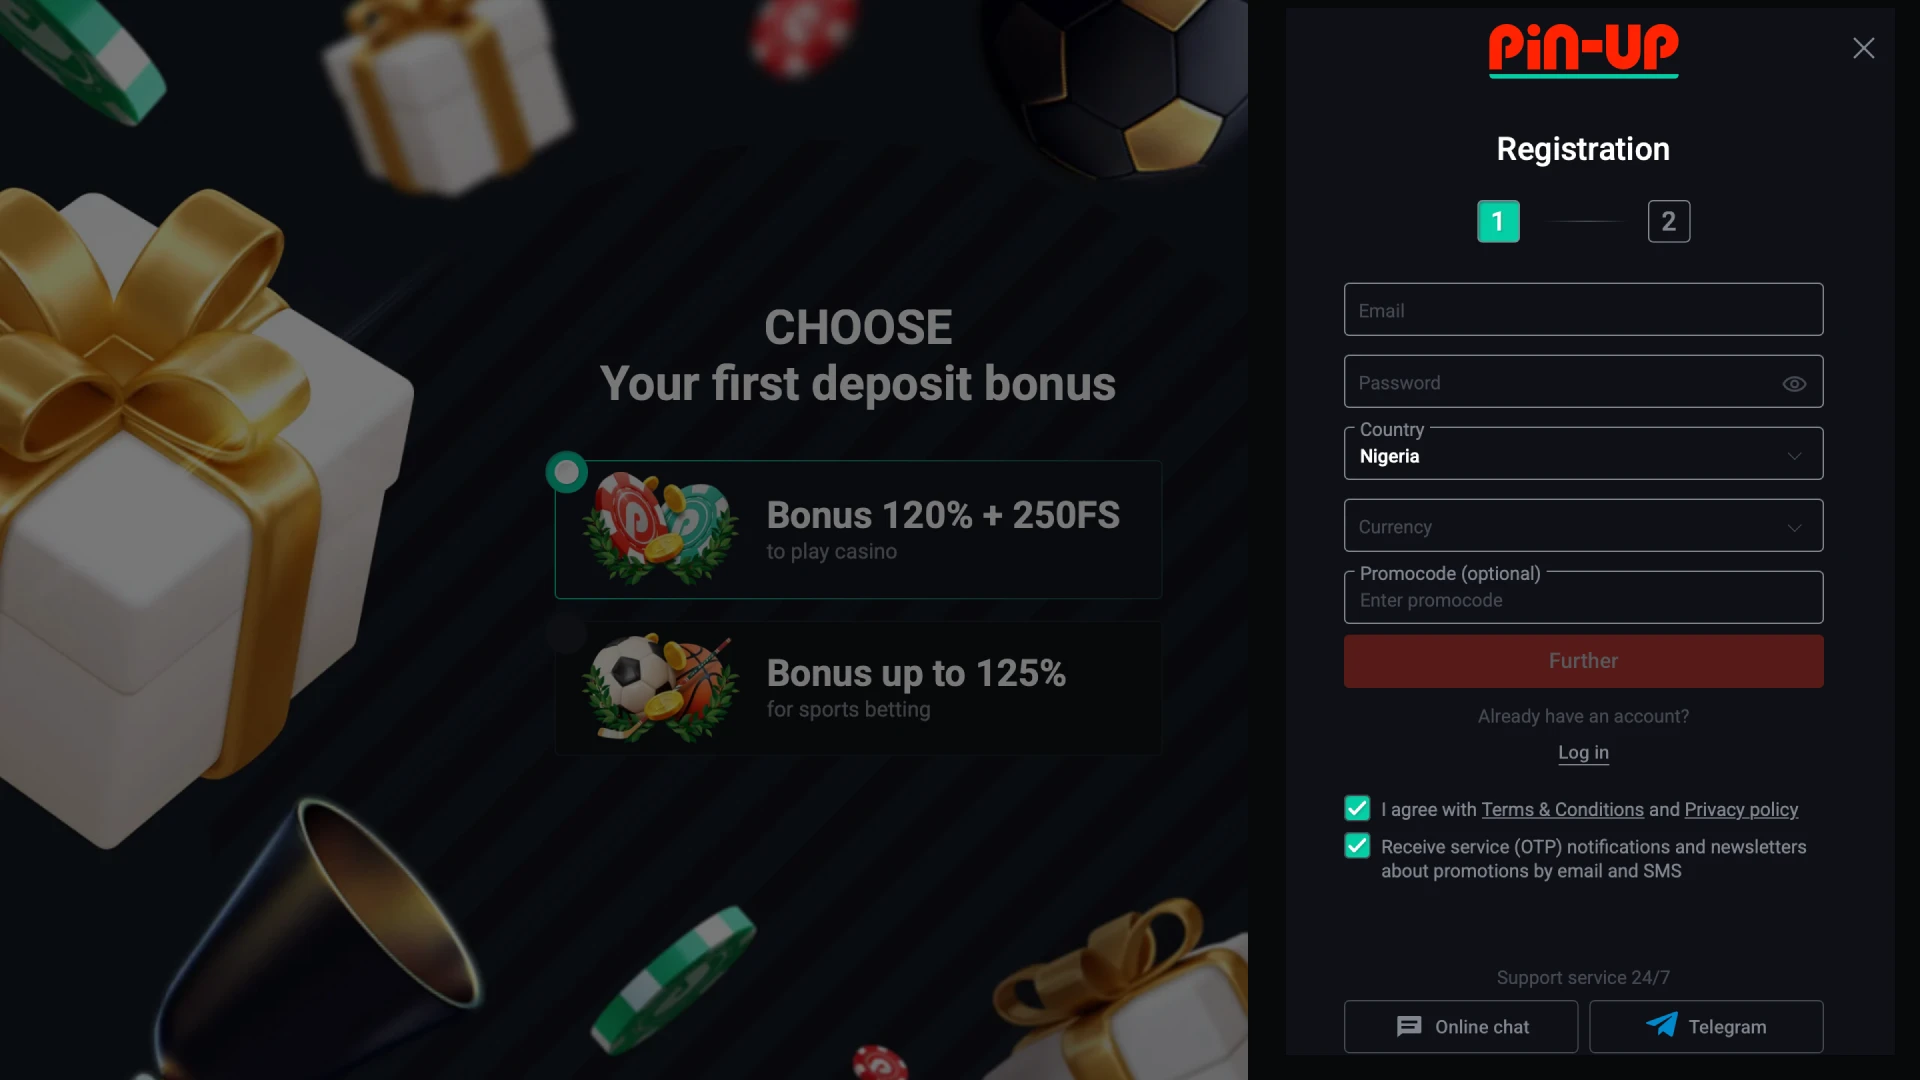Expand the Currency dropdown
The height and width of the screenshot is (1080, 1920).
(x=1583, y=526)
